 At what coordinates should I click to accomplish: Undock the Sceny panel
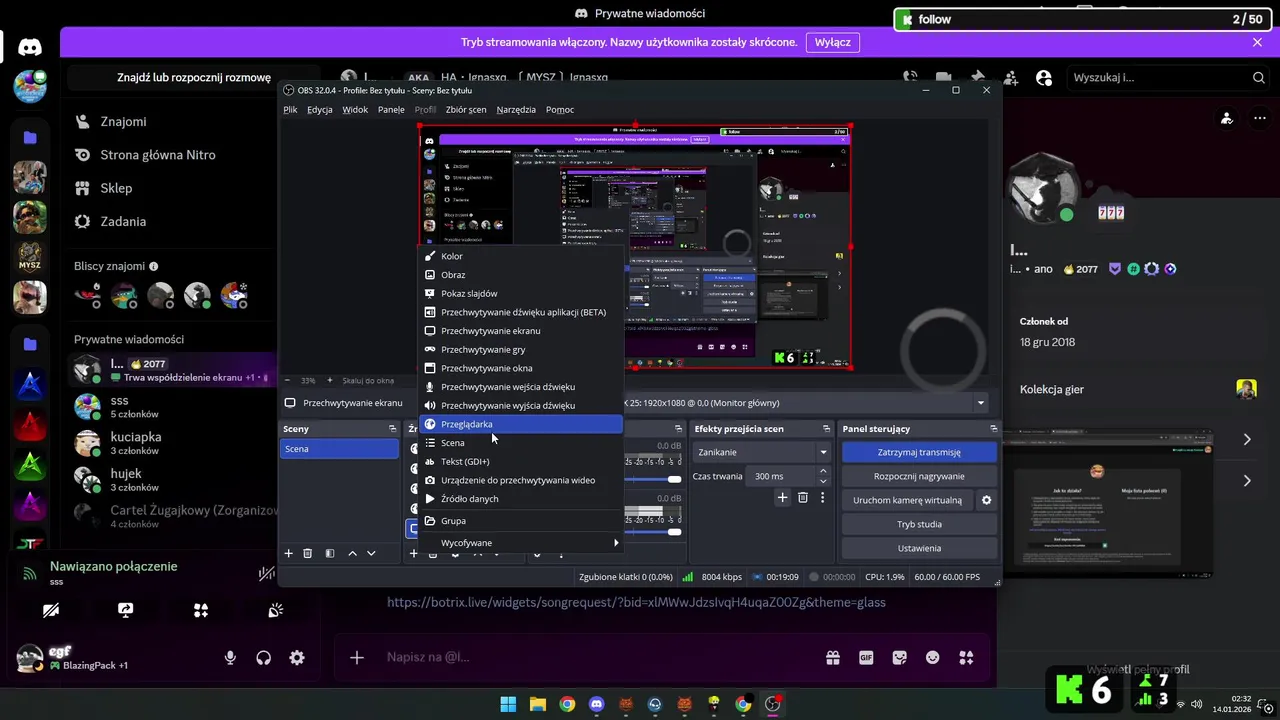(x=393, y=429)
